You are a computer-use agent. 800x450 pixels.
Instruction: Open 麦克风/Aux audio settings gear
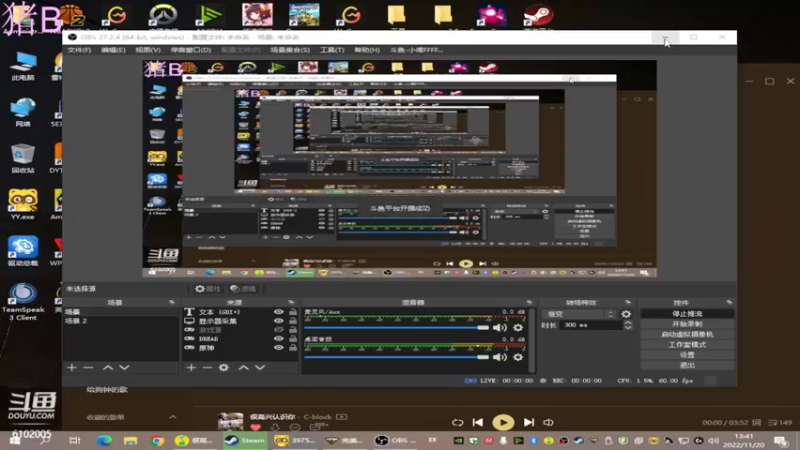518,328
